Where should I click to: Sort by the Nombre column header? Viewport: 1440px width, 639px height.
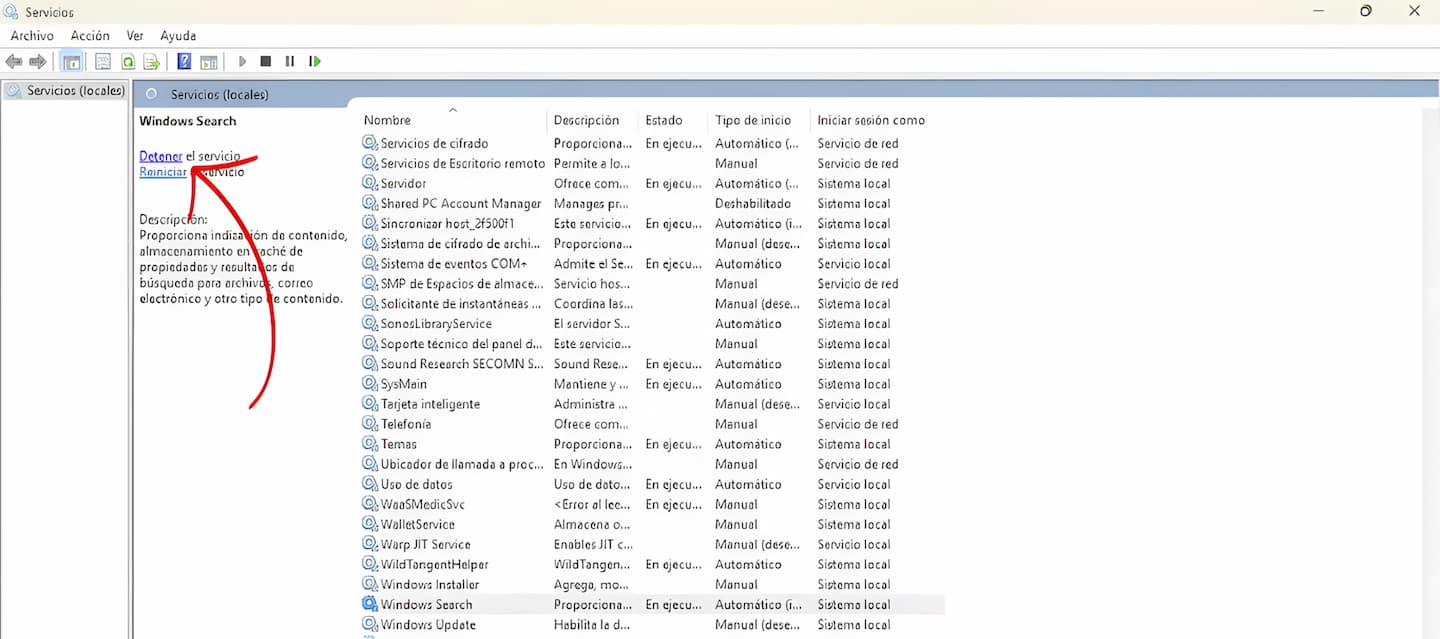[x=387, y=120]
